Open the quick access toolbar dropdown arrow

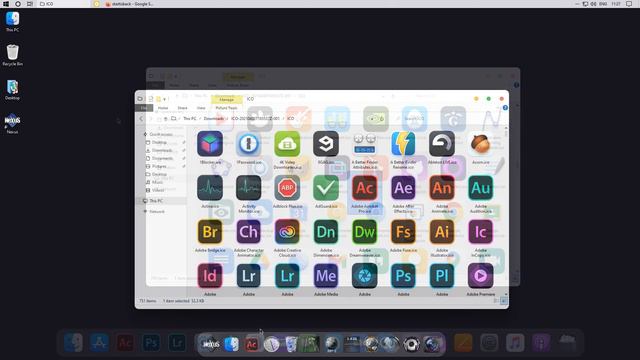point(165,99)
